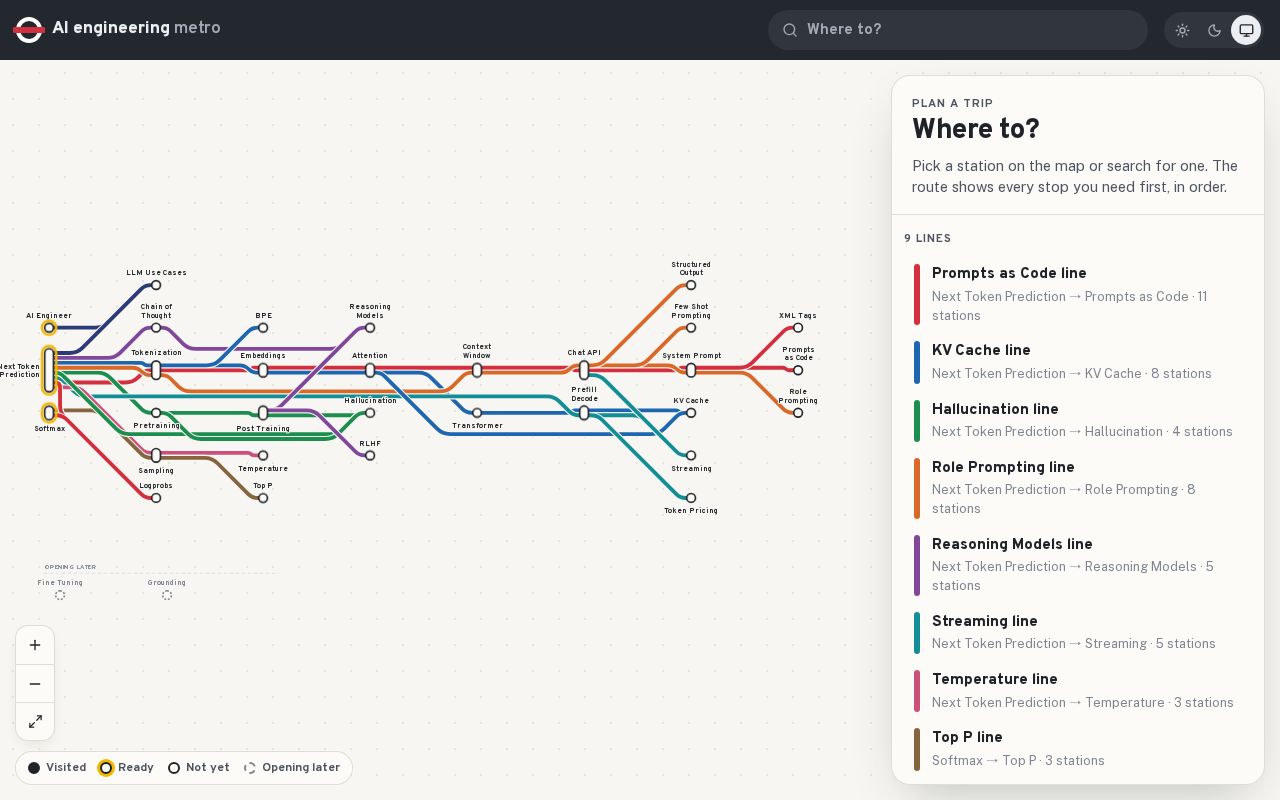Select system theme monitor icon
Viewport: 1280px width, 800px height.
tap(1246, 30)
